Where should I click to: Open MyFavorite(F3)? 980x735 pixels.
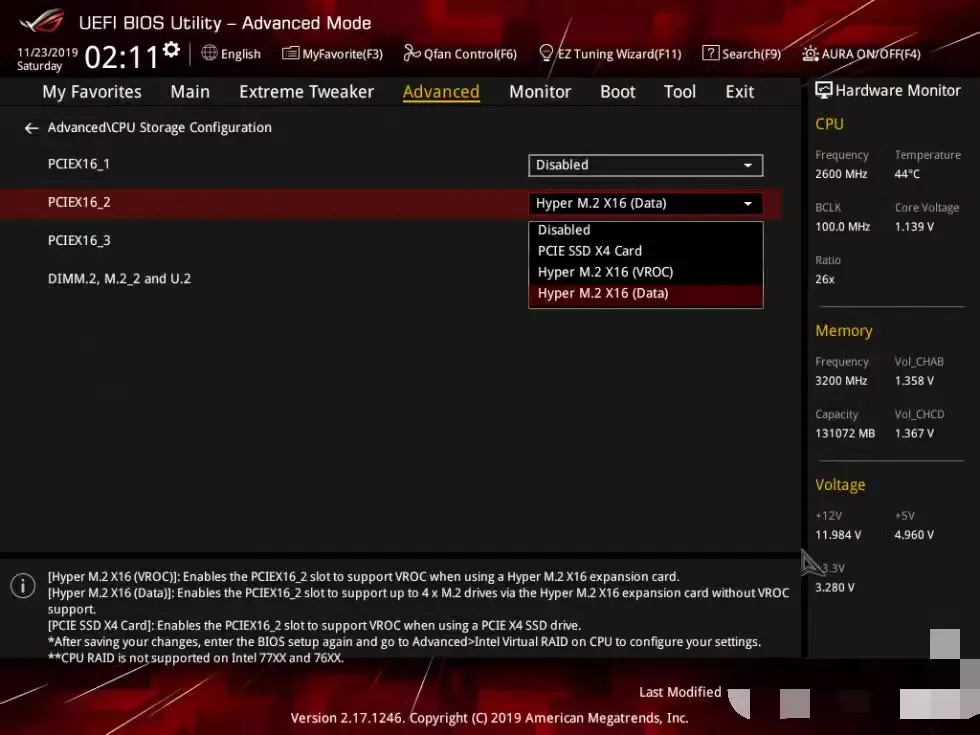[x=332, y=54]
